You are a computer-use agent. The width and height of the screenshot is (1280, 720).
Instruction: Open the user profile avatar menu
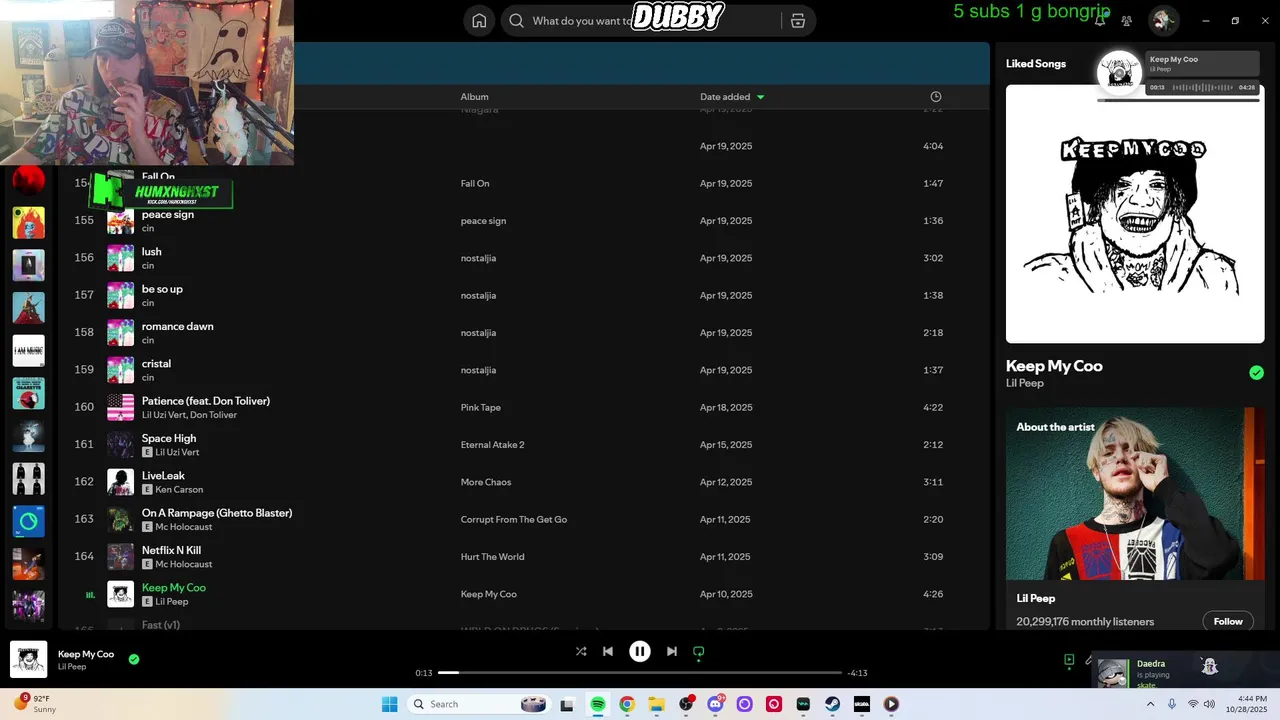[1162, 20]
